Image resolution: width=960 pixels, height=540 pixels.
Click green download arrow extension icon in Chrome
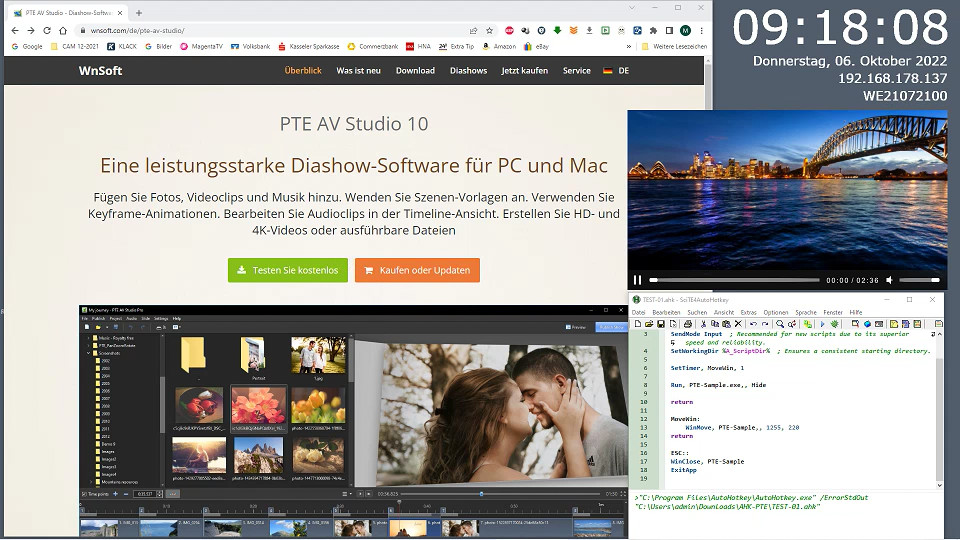(x=557, y=31)
